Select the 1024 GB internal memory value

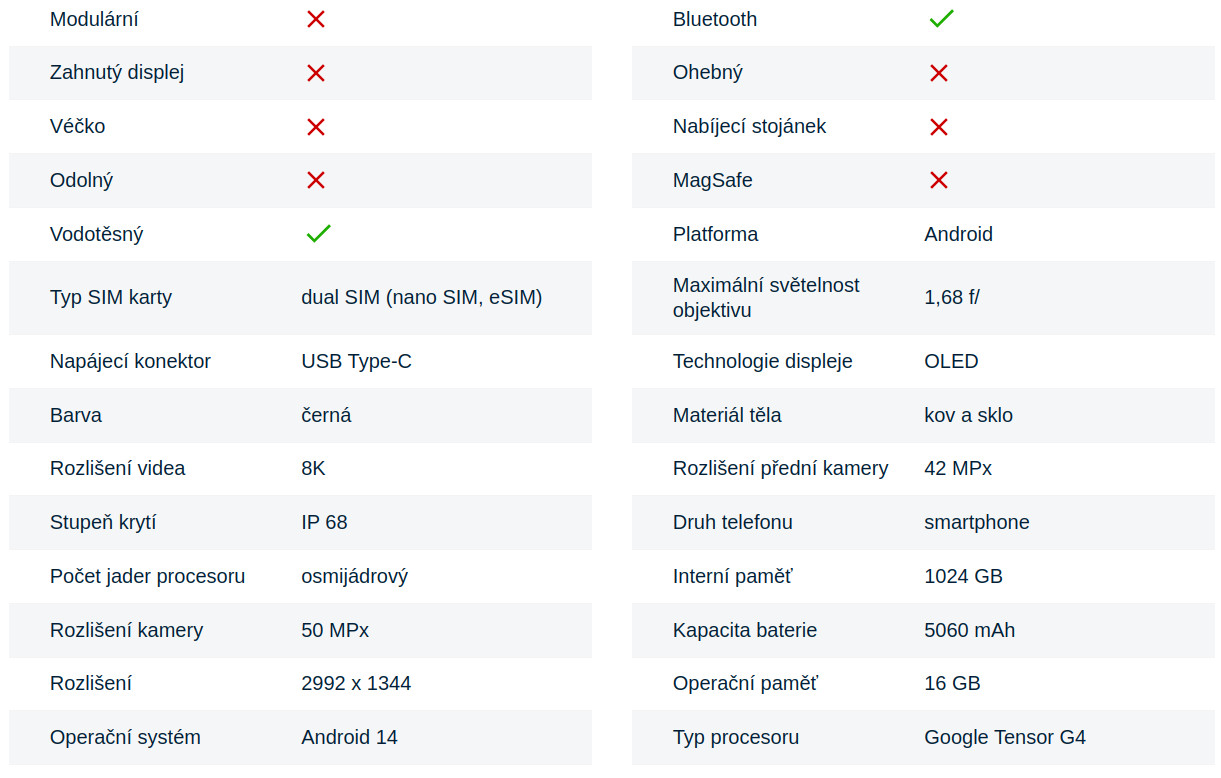[x=963, y=576]
